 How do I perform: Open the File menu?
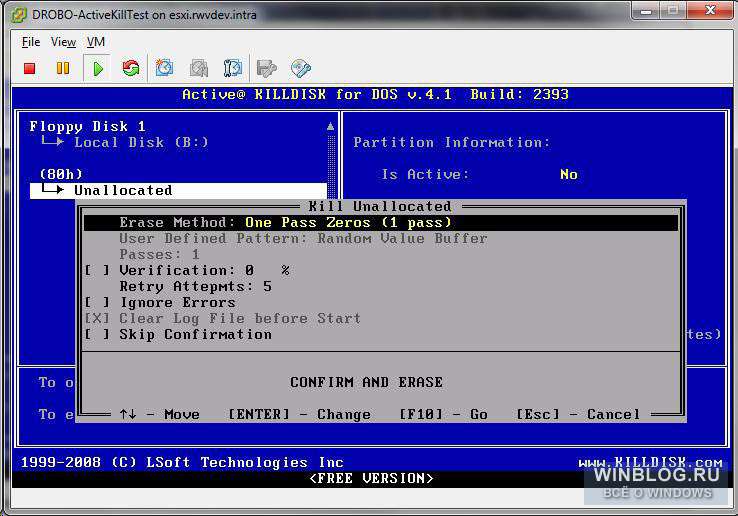pos(31,42)
